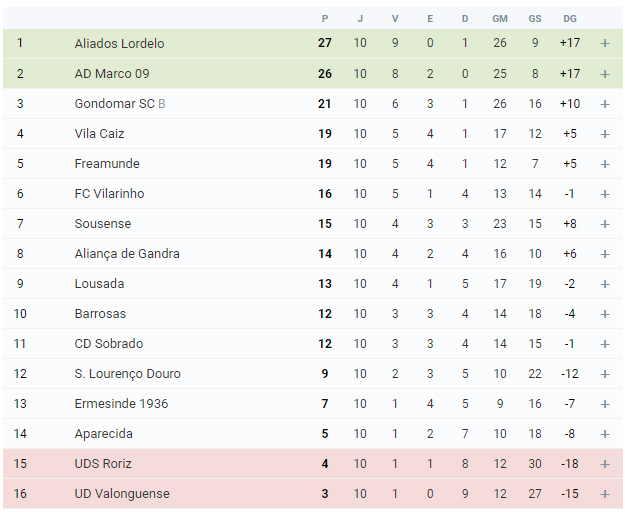Open the Lousada team link
This screenshot has height=512, width=625.
pos(99,284)
